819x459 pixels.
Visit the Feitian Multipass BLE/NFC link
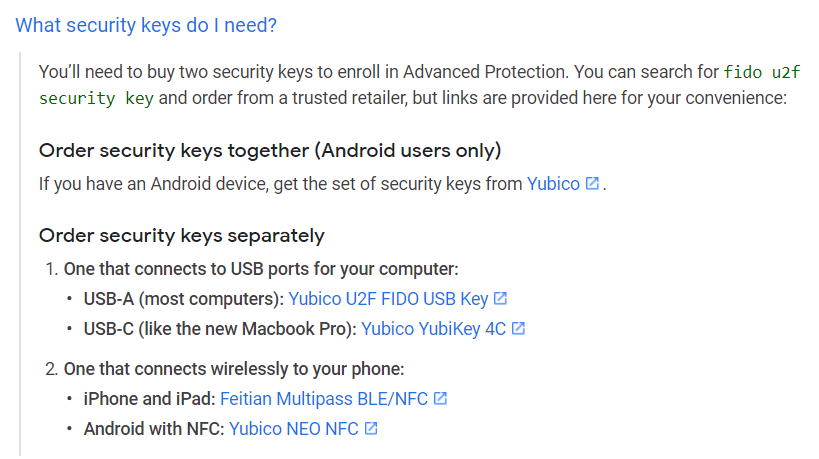[x=324, y=399]
